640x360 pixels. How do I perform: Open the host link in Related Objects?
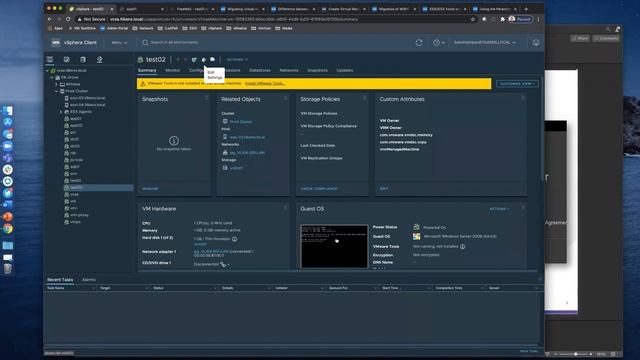(x=247, y=137)
